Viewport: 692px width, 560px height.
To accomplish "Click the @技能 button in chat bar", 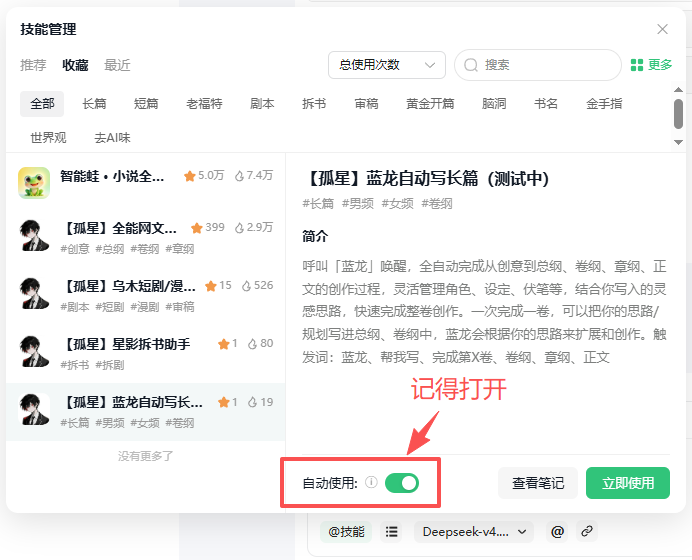I will point(346,532).
